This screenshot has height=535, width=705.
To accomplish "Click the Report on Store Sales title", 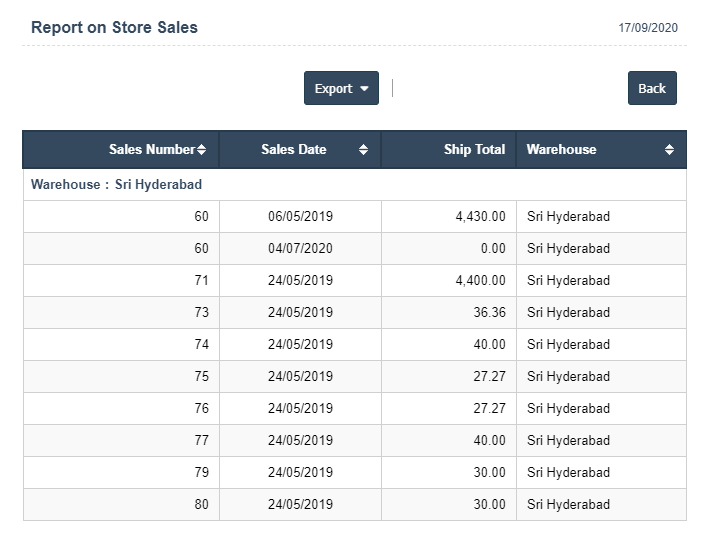I will tap(114, 28).
